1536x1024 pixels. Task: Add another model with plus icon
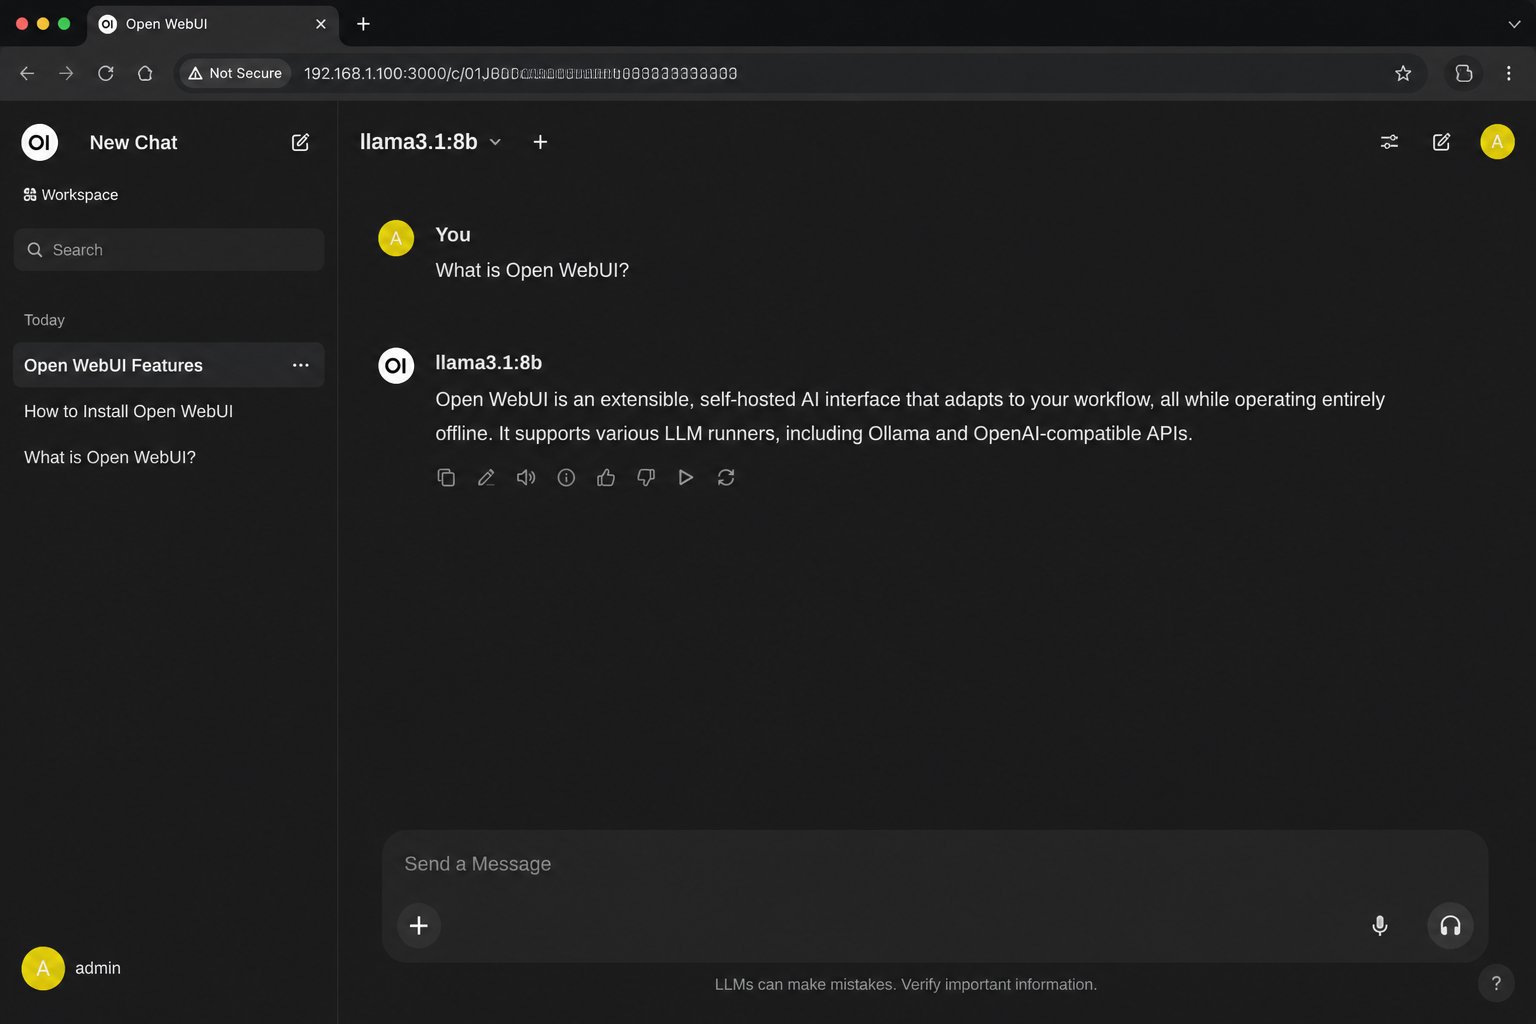tap(540, 142)
